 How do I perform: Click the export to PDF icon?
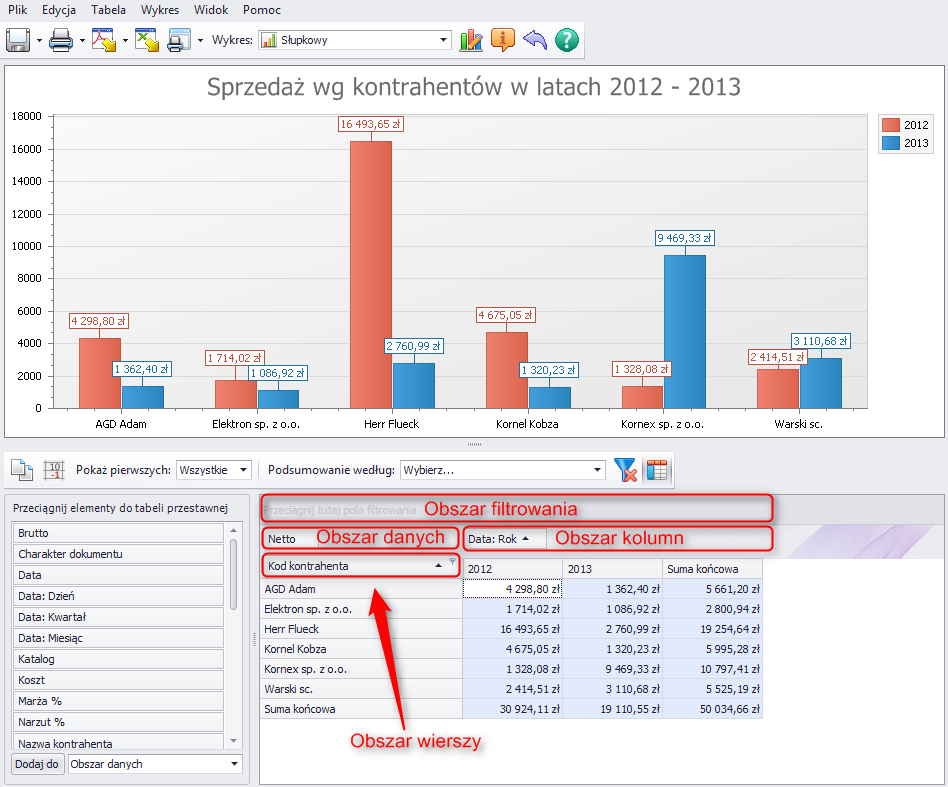point(104,40)
